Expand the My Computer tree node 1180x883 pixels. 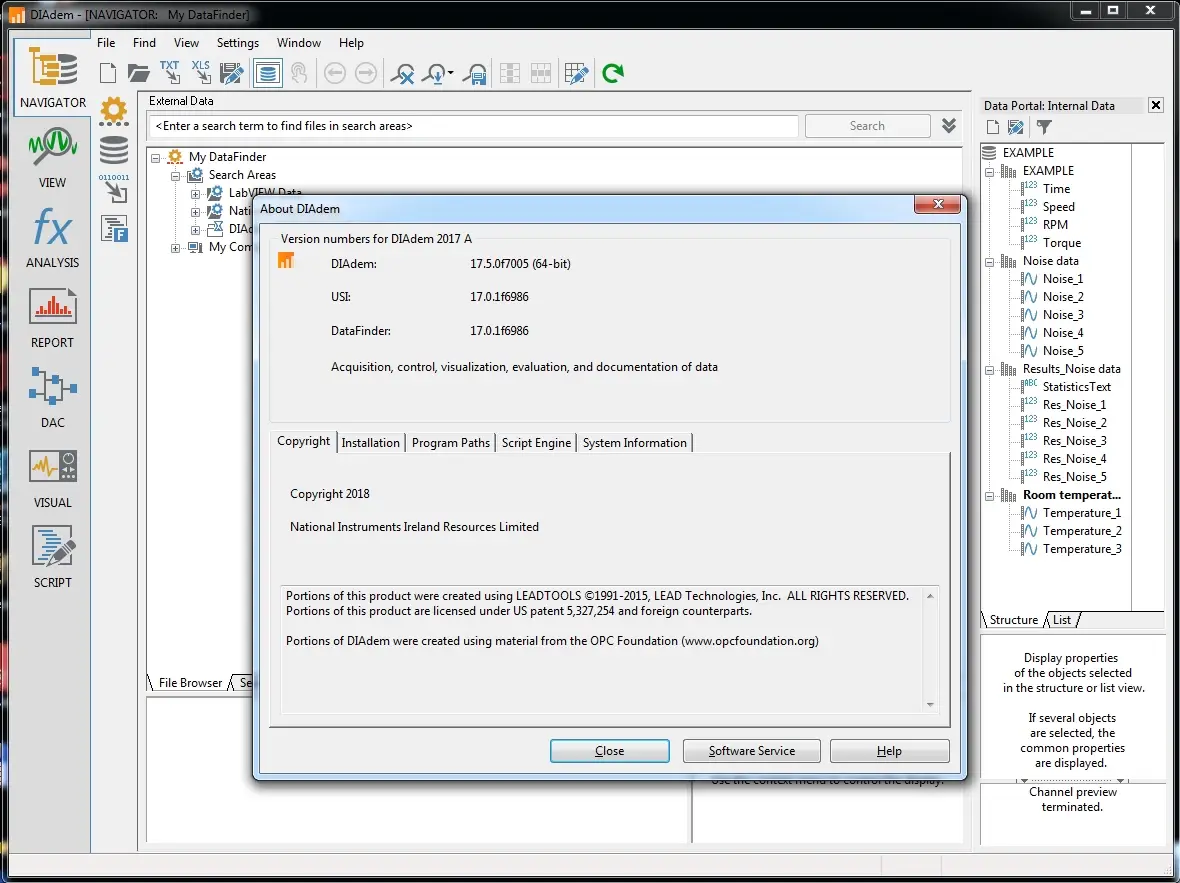(x=175, y=248)
